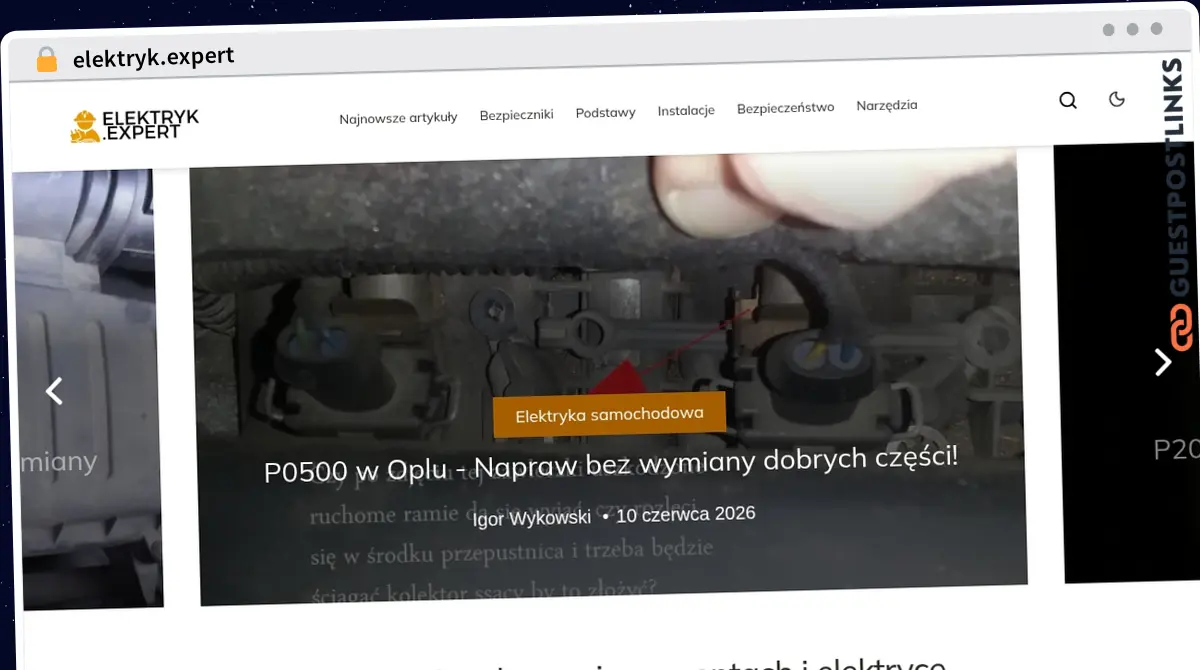Click the elektryk.expert address bar text
The width and height of the screenshot is (1200, 670).
153,57
